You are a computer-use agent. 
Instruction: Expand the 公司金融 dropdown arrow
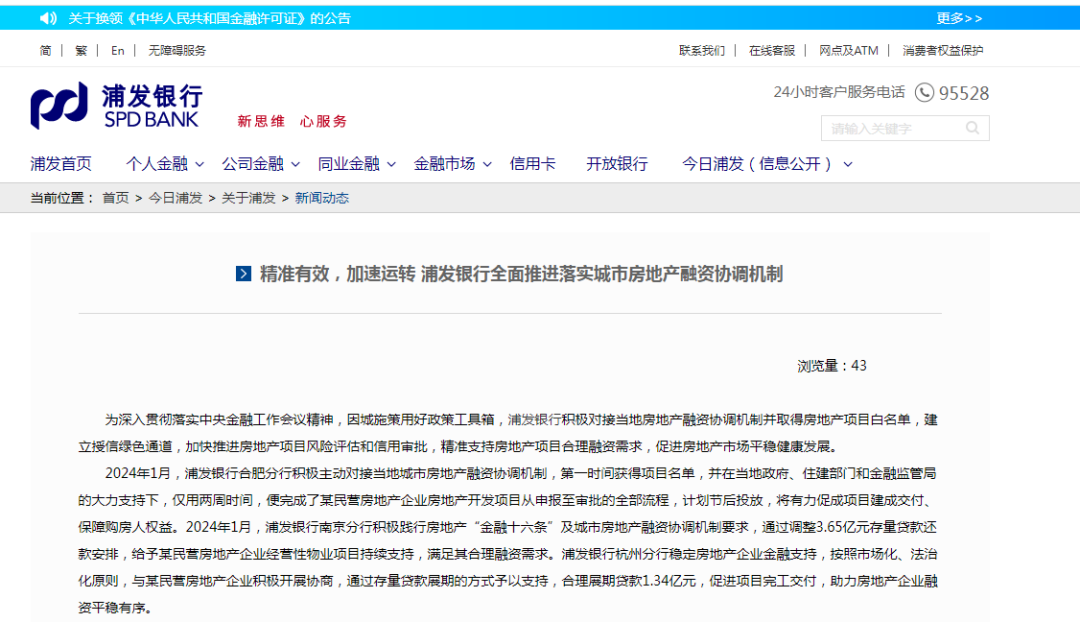point(295,165)
